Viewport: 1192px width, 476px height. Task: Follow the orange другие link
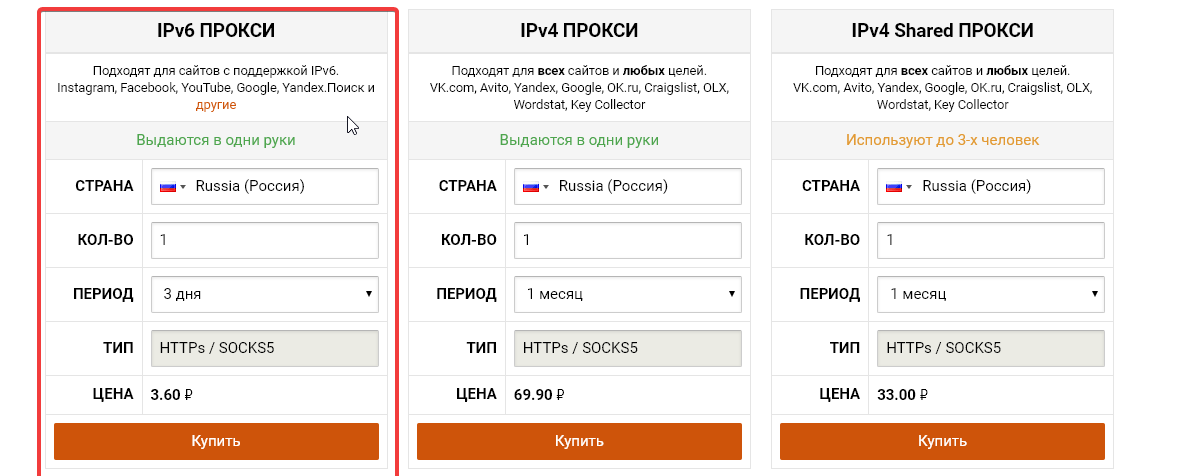[215, 104]
